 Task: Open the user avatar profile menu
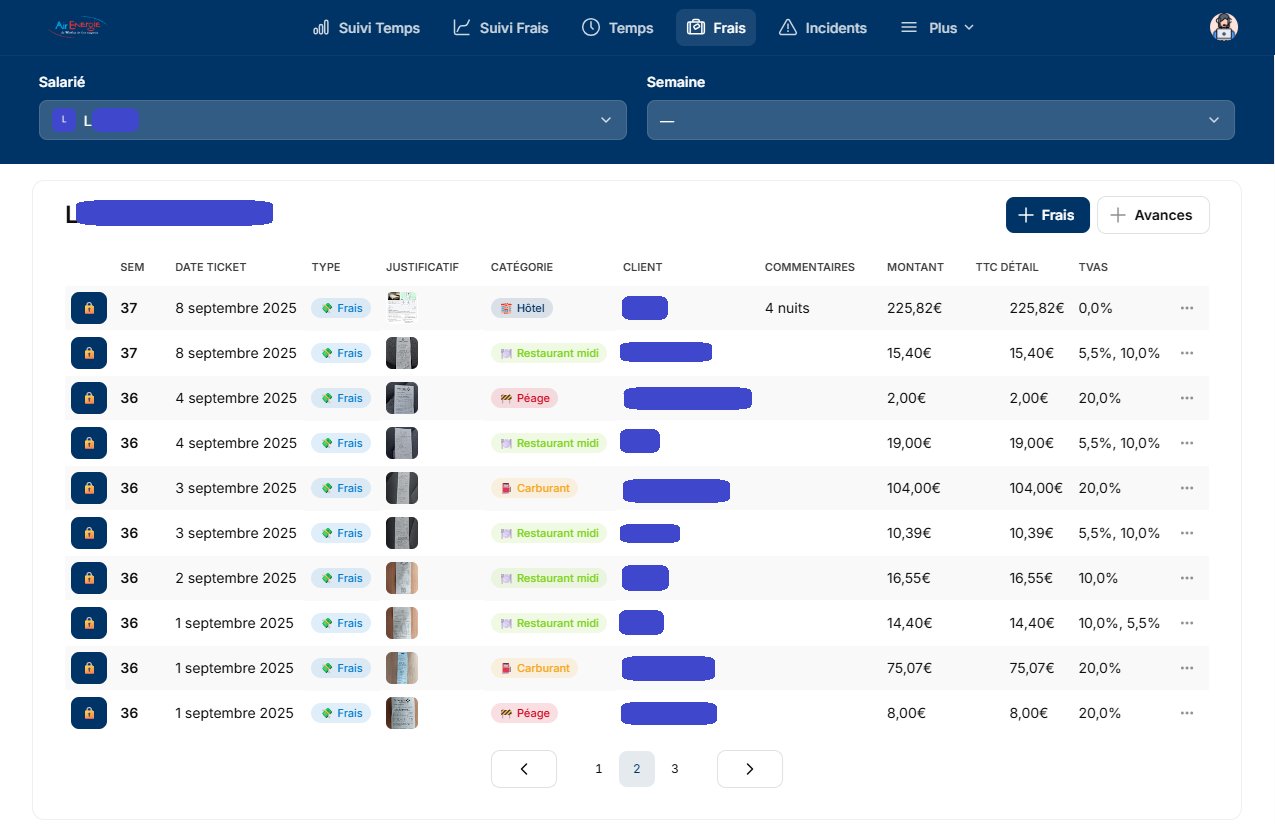[x=1224, y=27]
